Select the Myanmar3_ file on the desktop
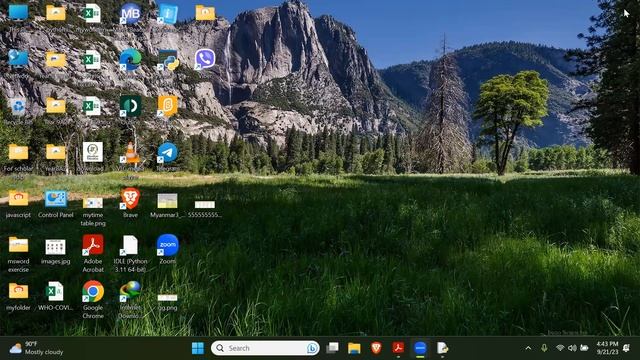640x360 pixels. [x=167, y=201]
